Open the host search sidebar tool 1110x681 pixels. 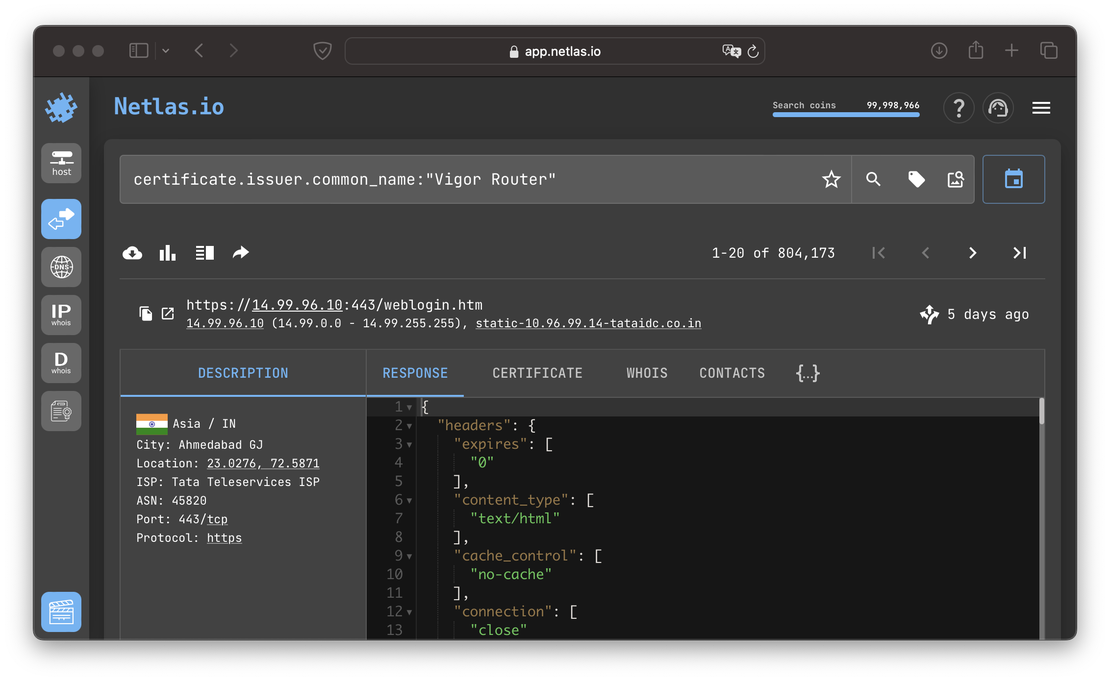click(61, 163)
